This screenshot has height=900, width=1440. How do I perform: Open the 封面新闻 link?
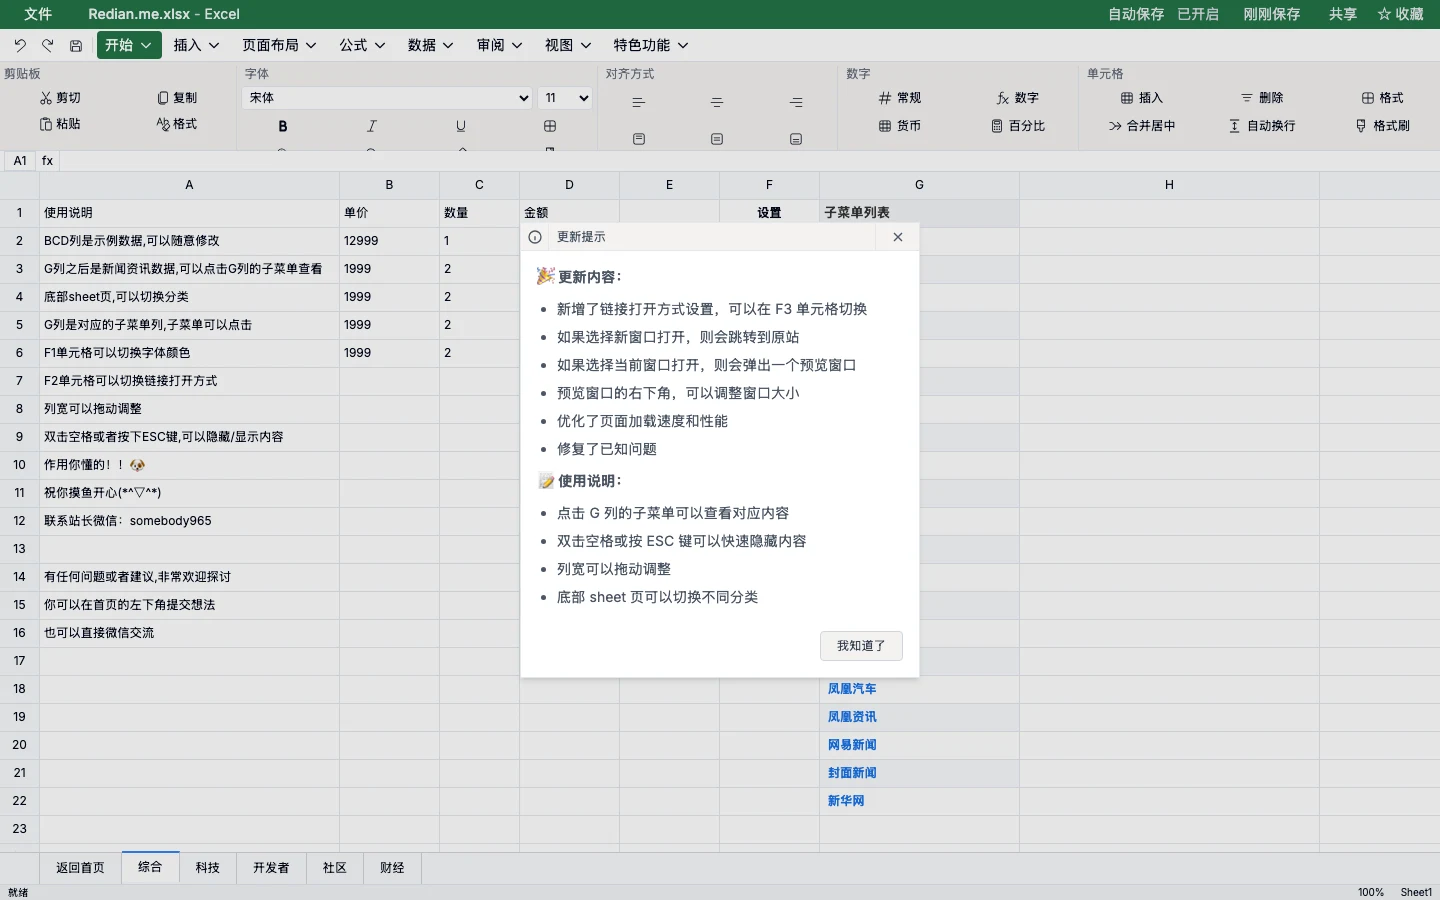852,773
